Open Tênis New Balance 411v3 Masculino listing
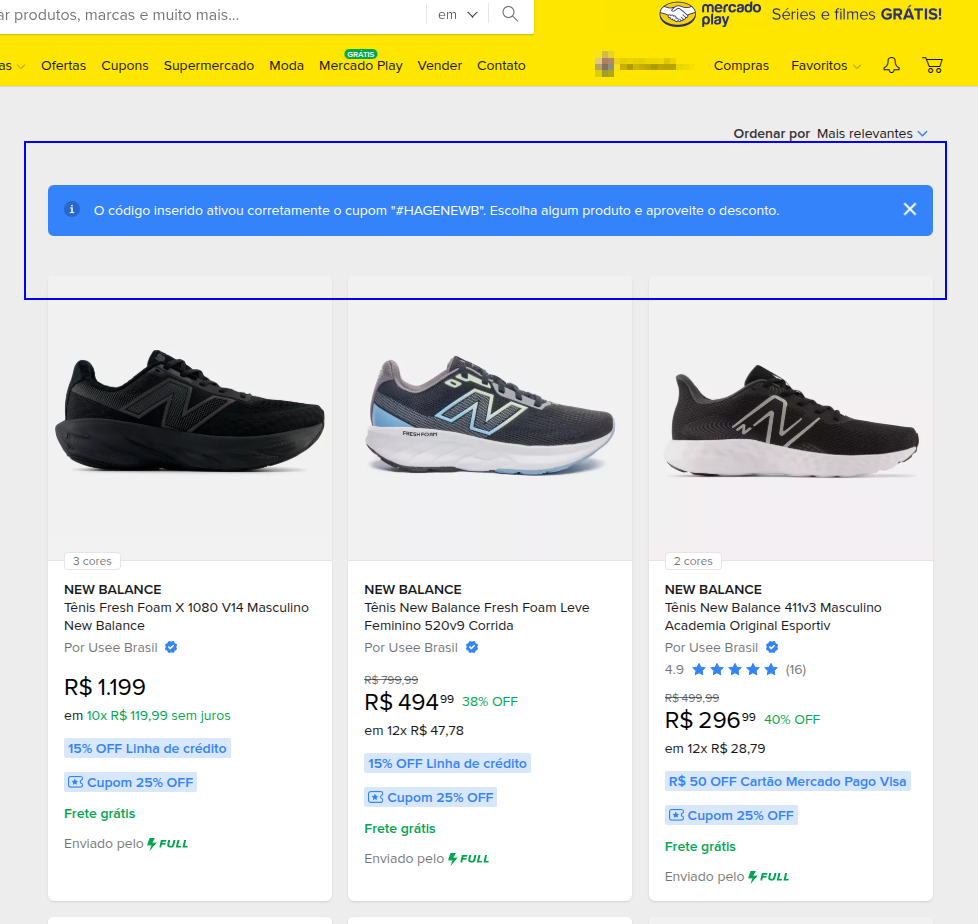The height and width of the screenshot is (924, 978). pos(773,616)
